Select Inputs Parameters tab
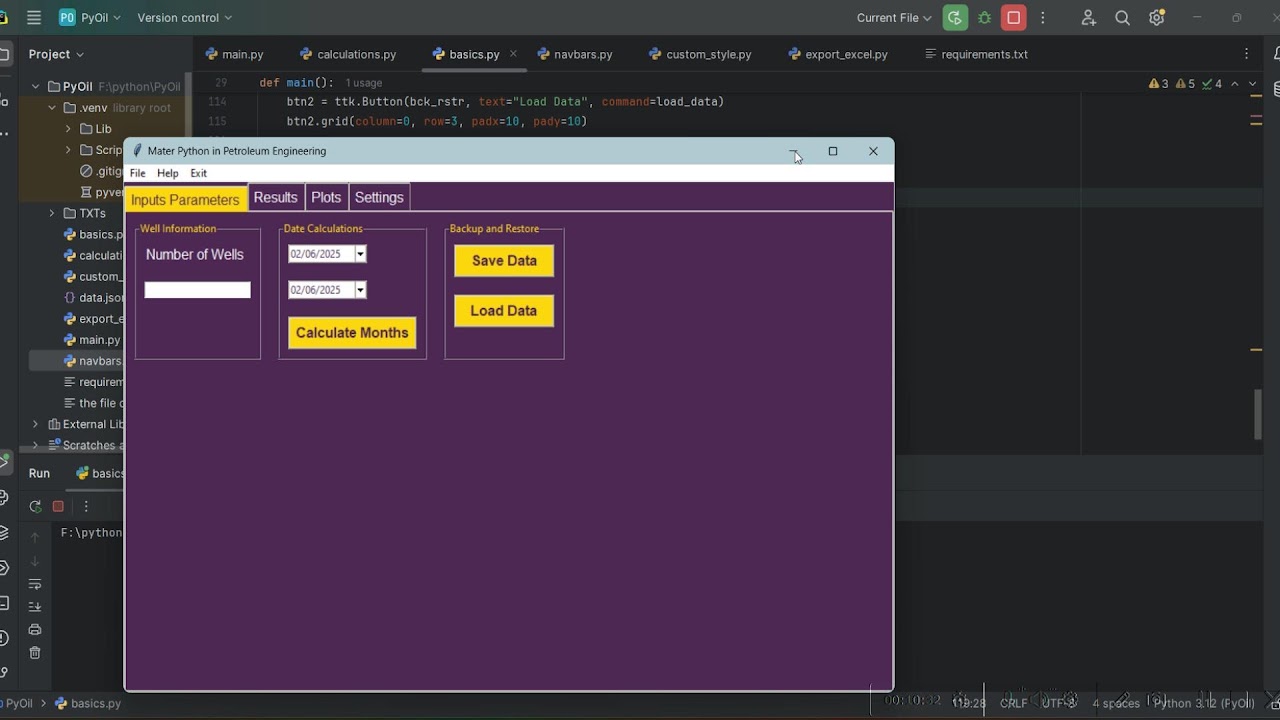Image resolution: width=1280 pixels, height=720 pixels. (185, 199)
